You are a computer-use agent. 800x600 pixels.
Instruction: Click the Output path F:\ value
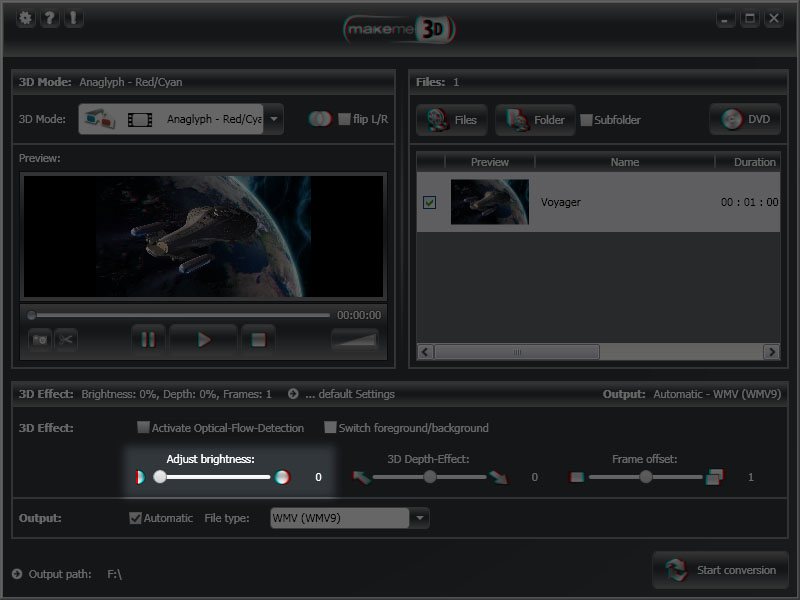pyautogui.click(x=115, y=574)
